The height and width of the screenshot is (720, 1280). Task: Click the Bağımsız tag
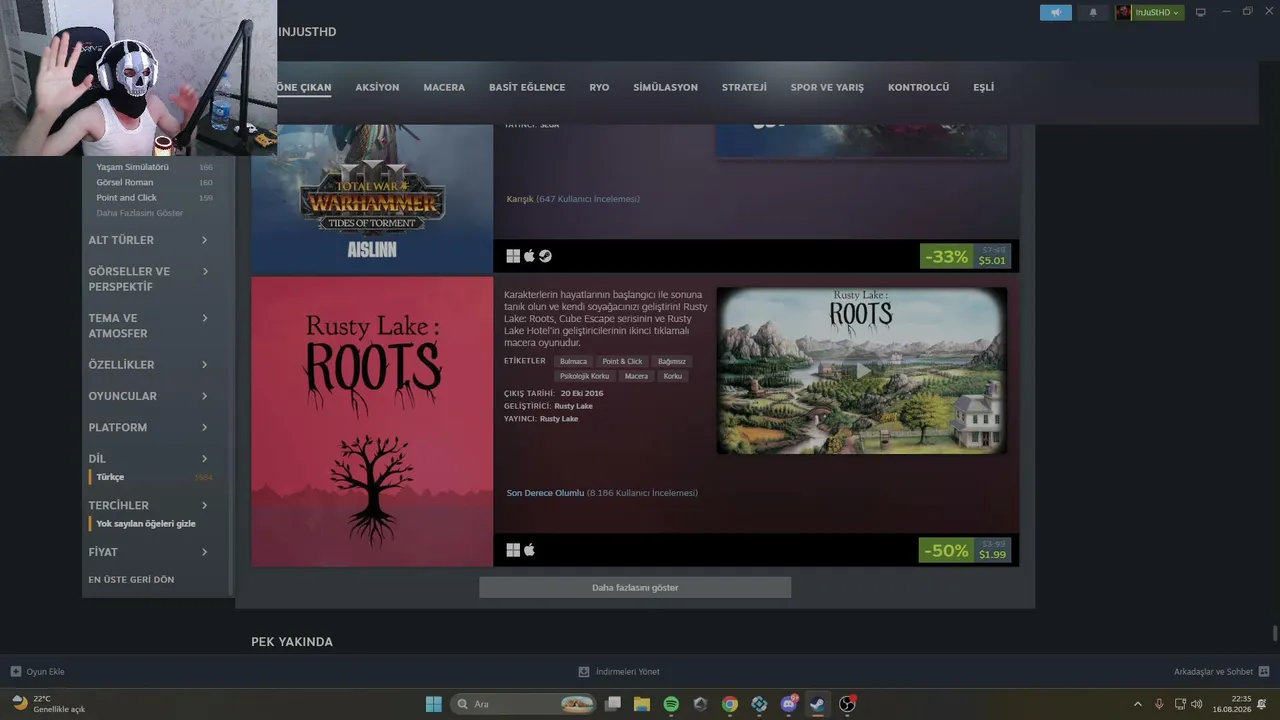tap(671, 362)
